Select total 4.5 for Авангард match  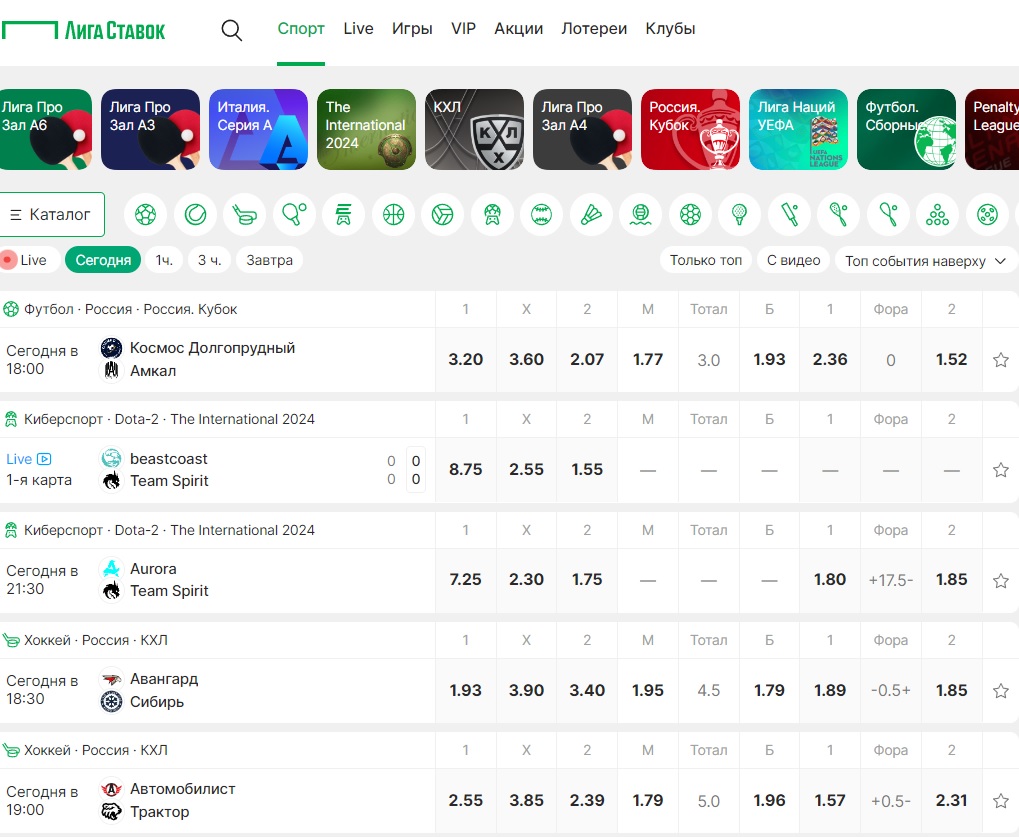point(708,690)
